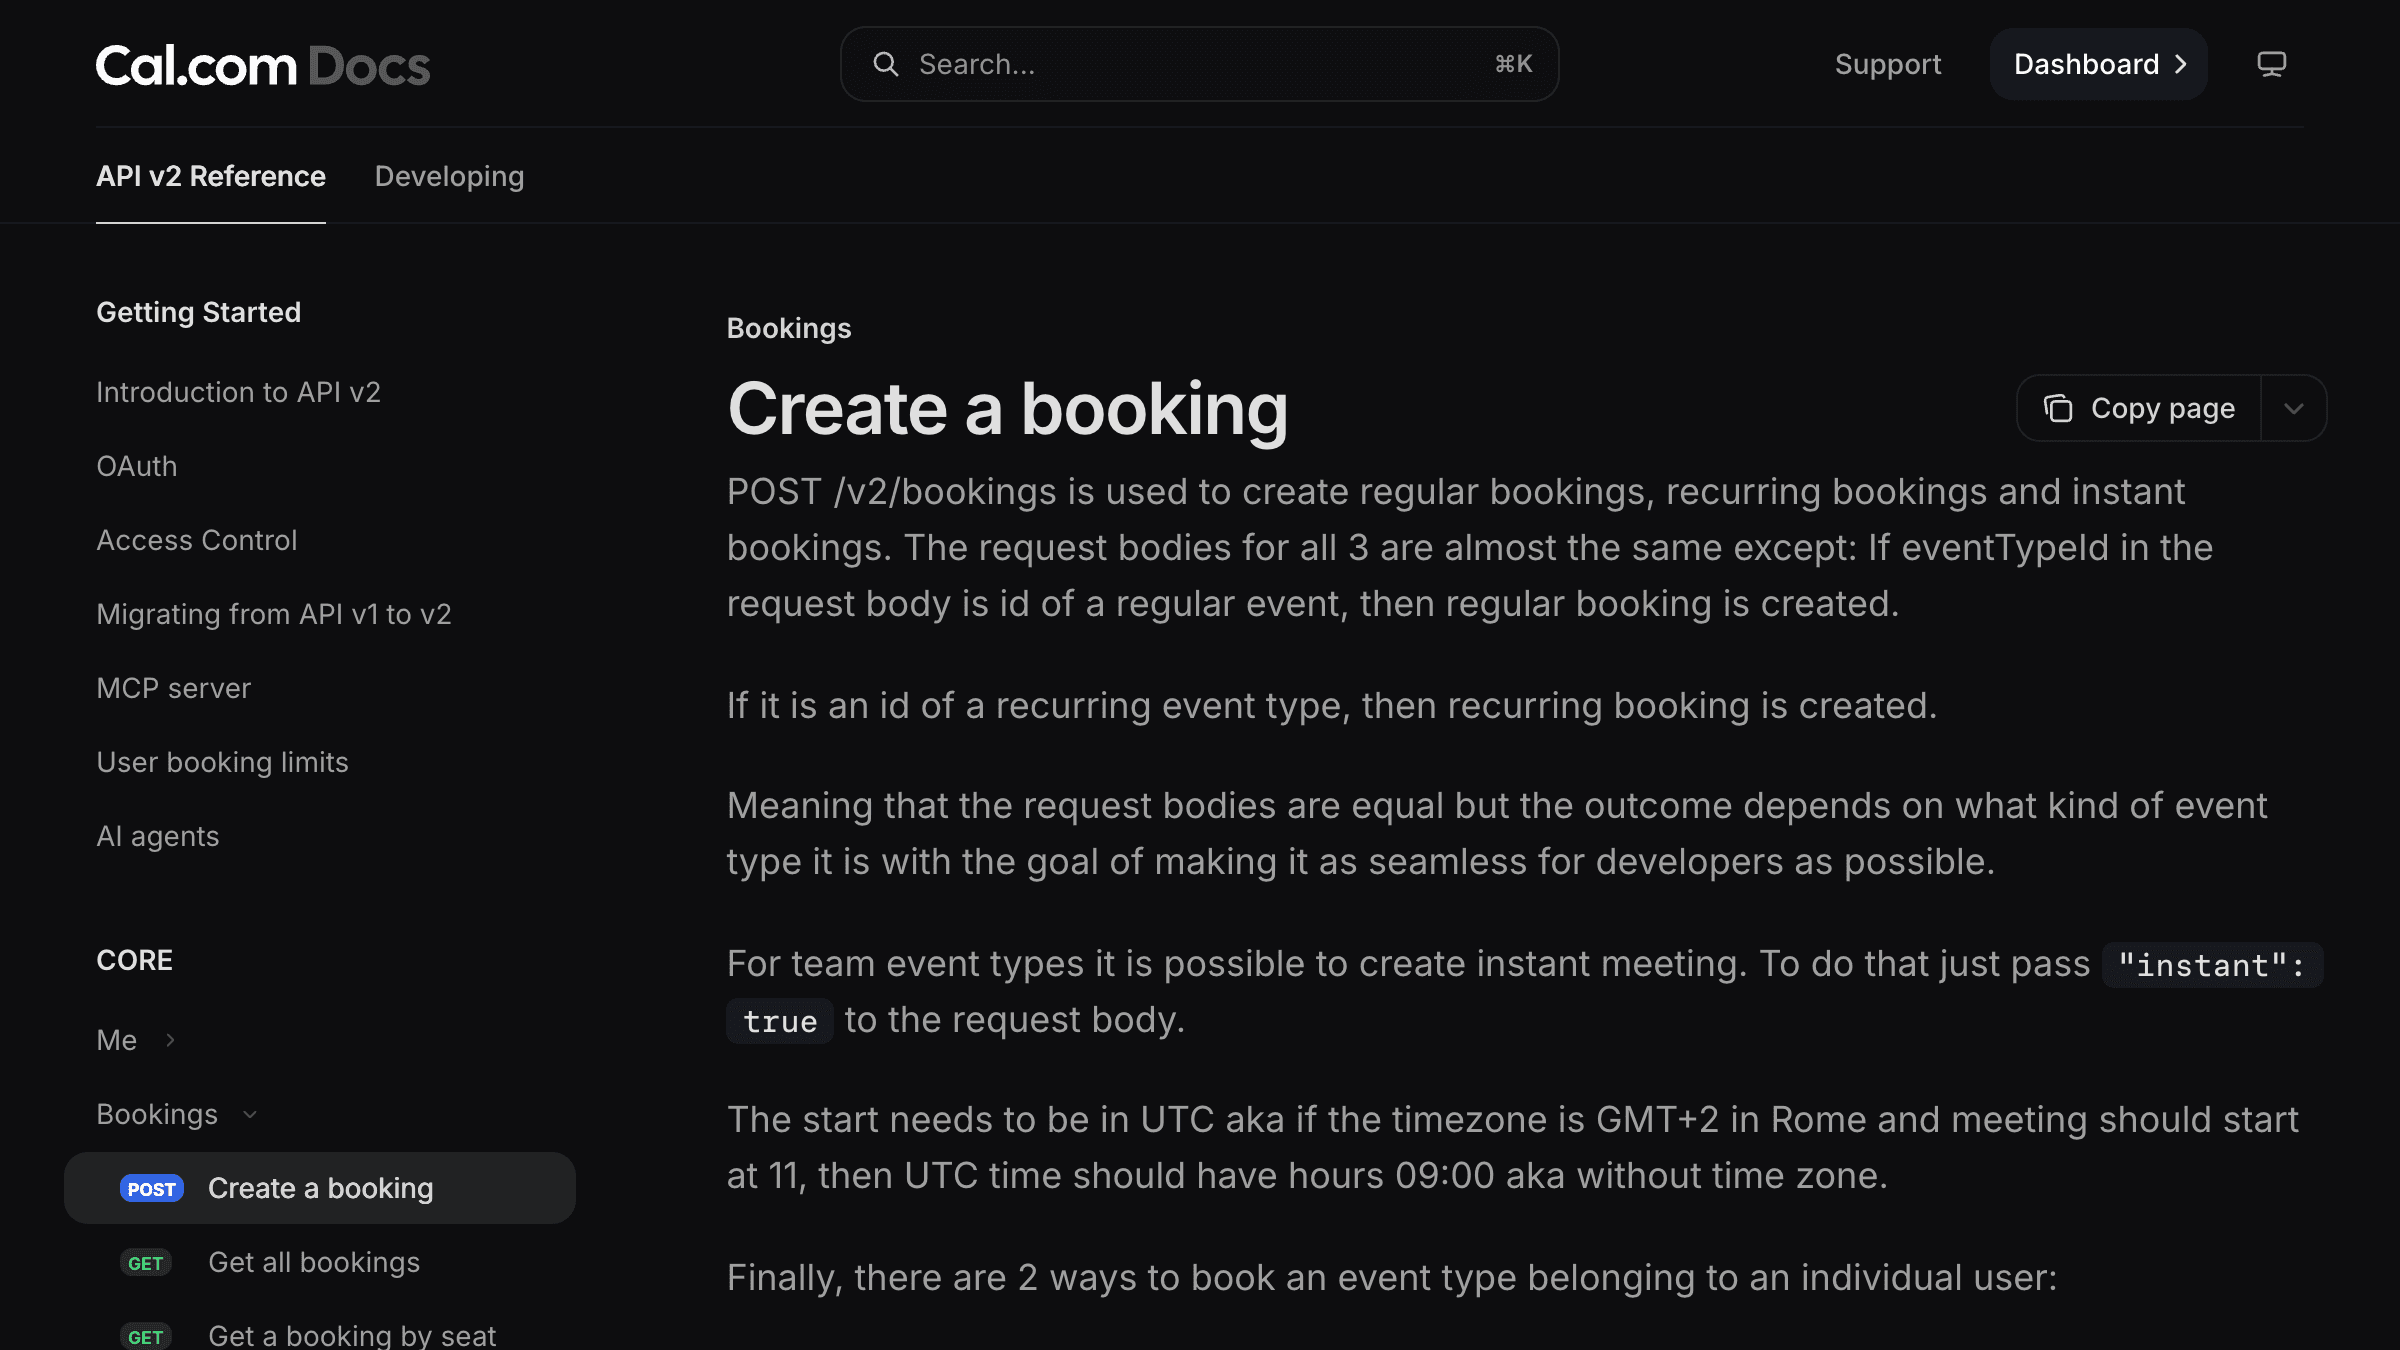The width and height of the screenshot is (2400, 1350).
Task: Toggle the theme mode monitor icon
Action: pos(2271,64)
